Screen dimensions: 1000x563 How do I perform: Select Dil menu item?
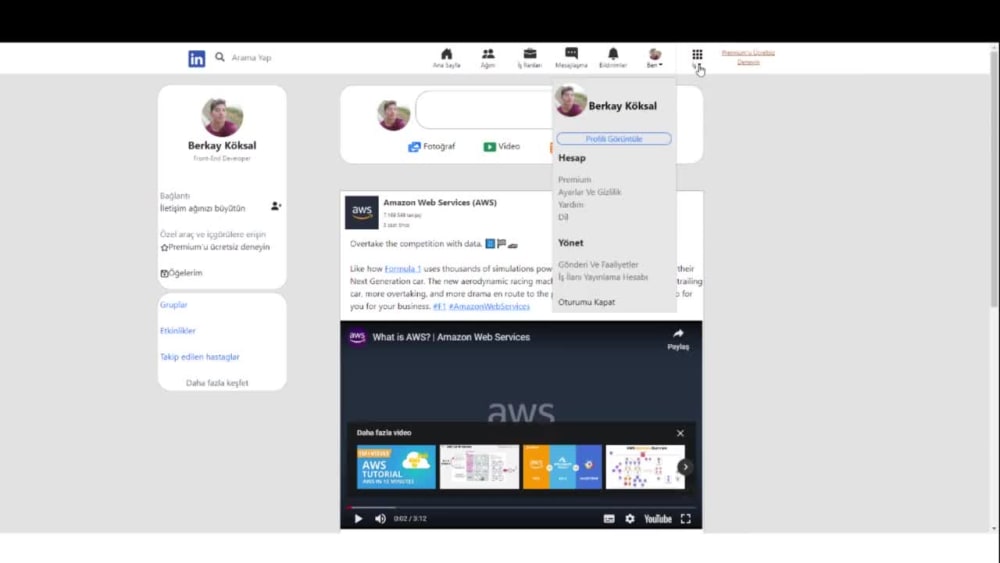pos(563,217)
